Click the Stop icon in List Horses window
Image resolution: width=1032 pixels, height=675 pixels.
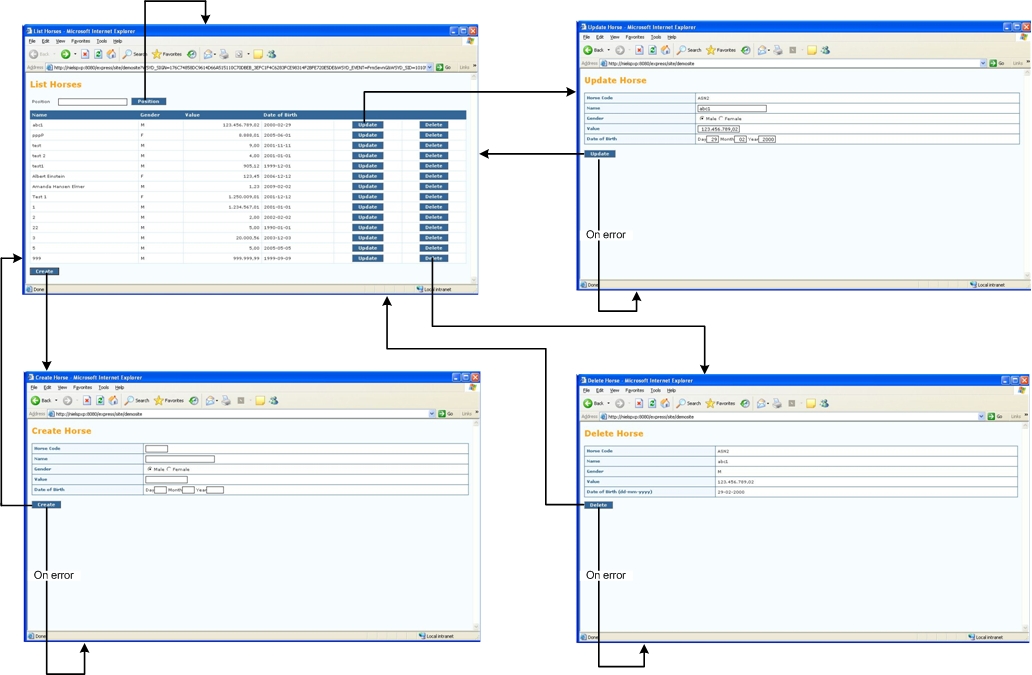click(x=86, y=54)
